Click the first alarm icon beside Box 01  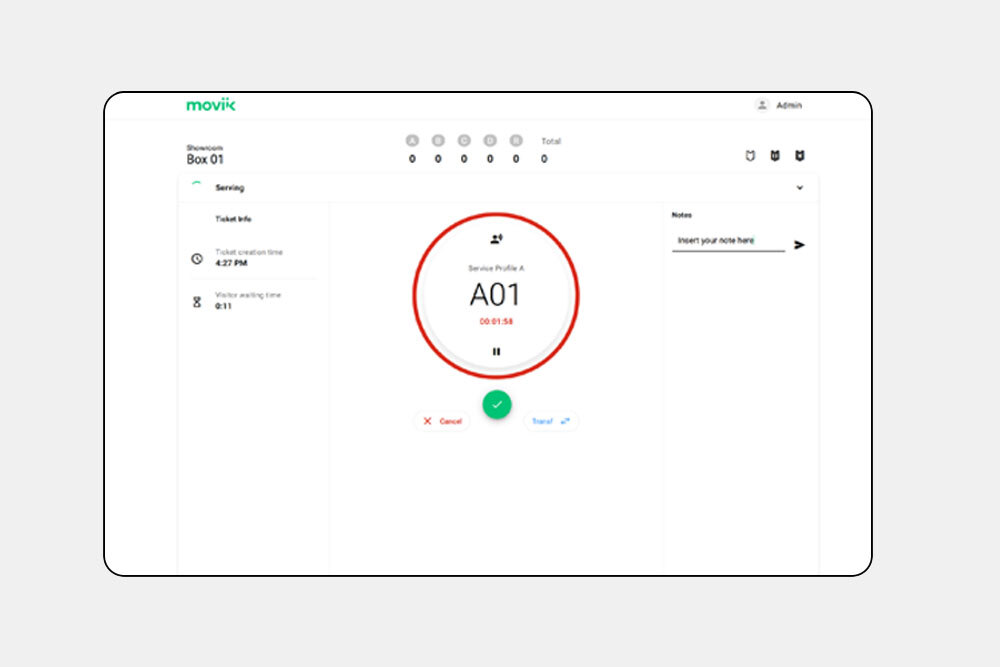click(x=750, y=156)
